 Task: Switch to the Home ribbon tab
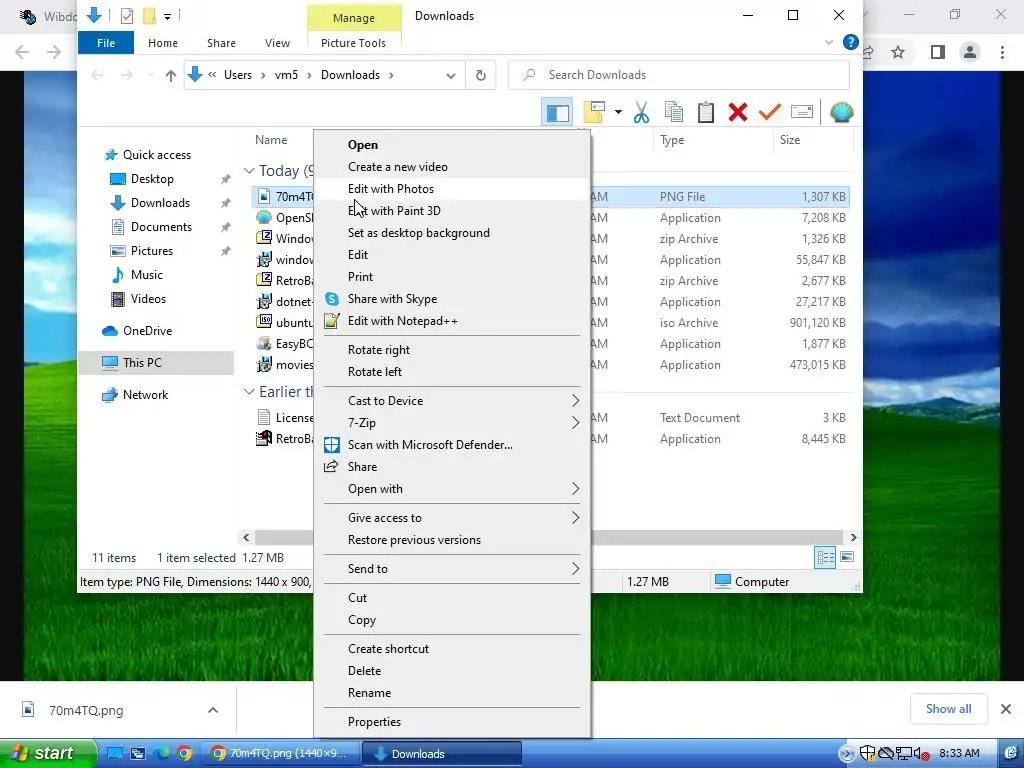pos(163,43)
